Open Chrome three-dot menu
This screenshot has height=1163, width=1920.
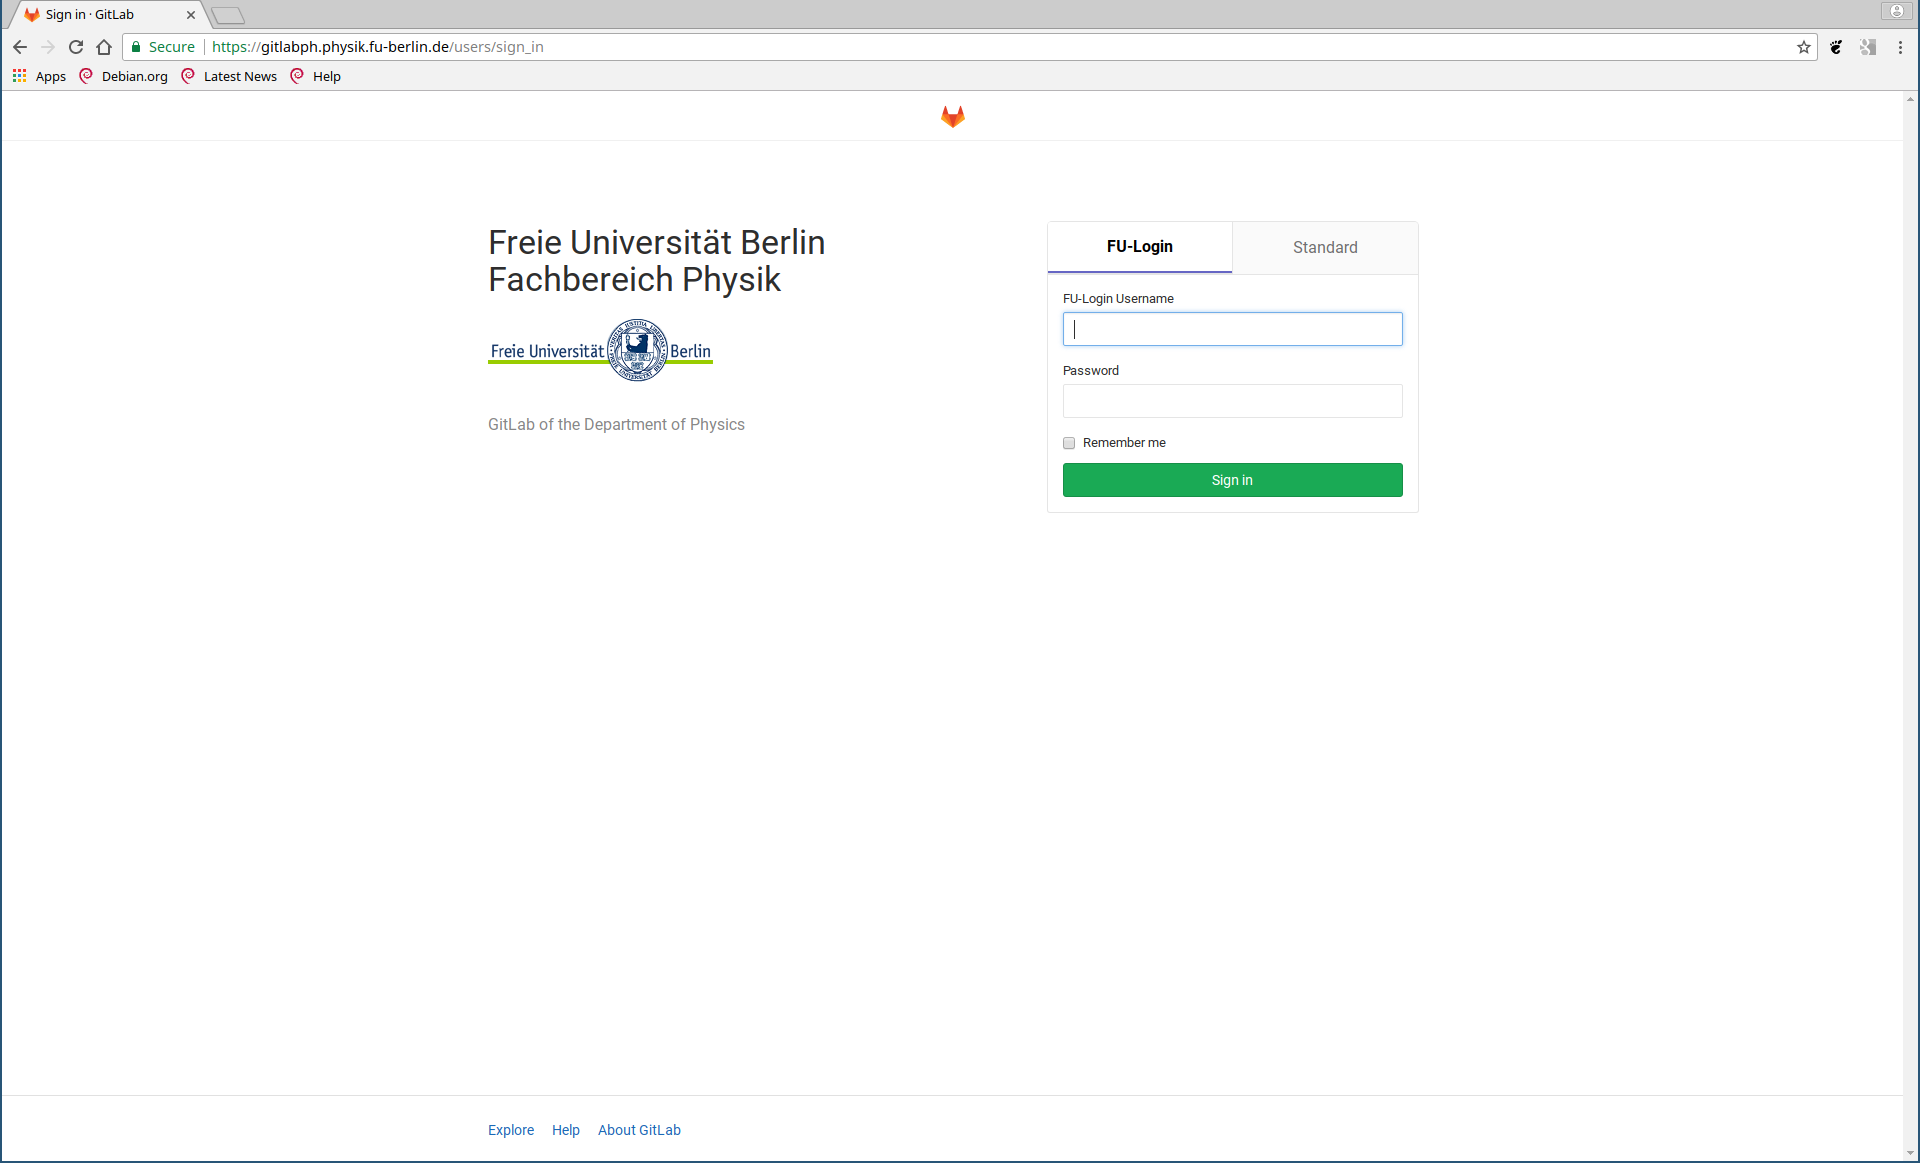(x=1900, y=47)
